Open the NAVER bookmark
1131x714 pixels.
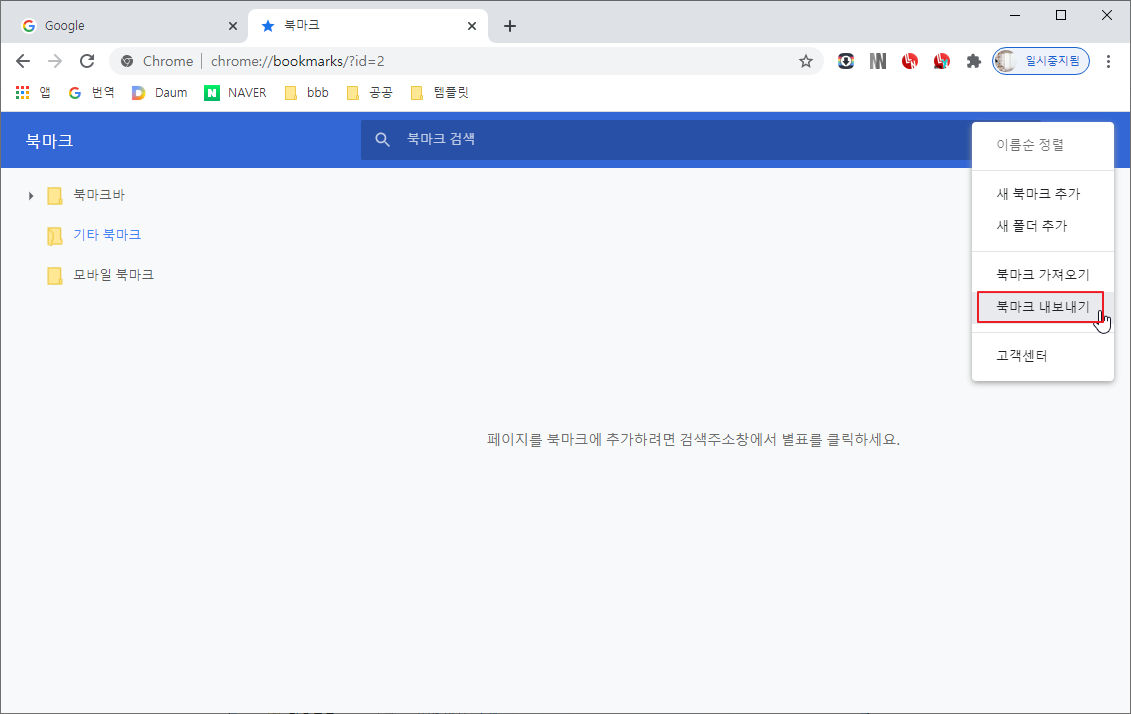[x=235, y=92]
